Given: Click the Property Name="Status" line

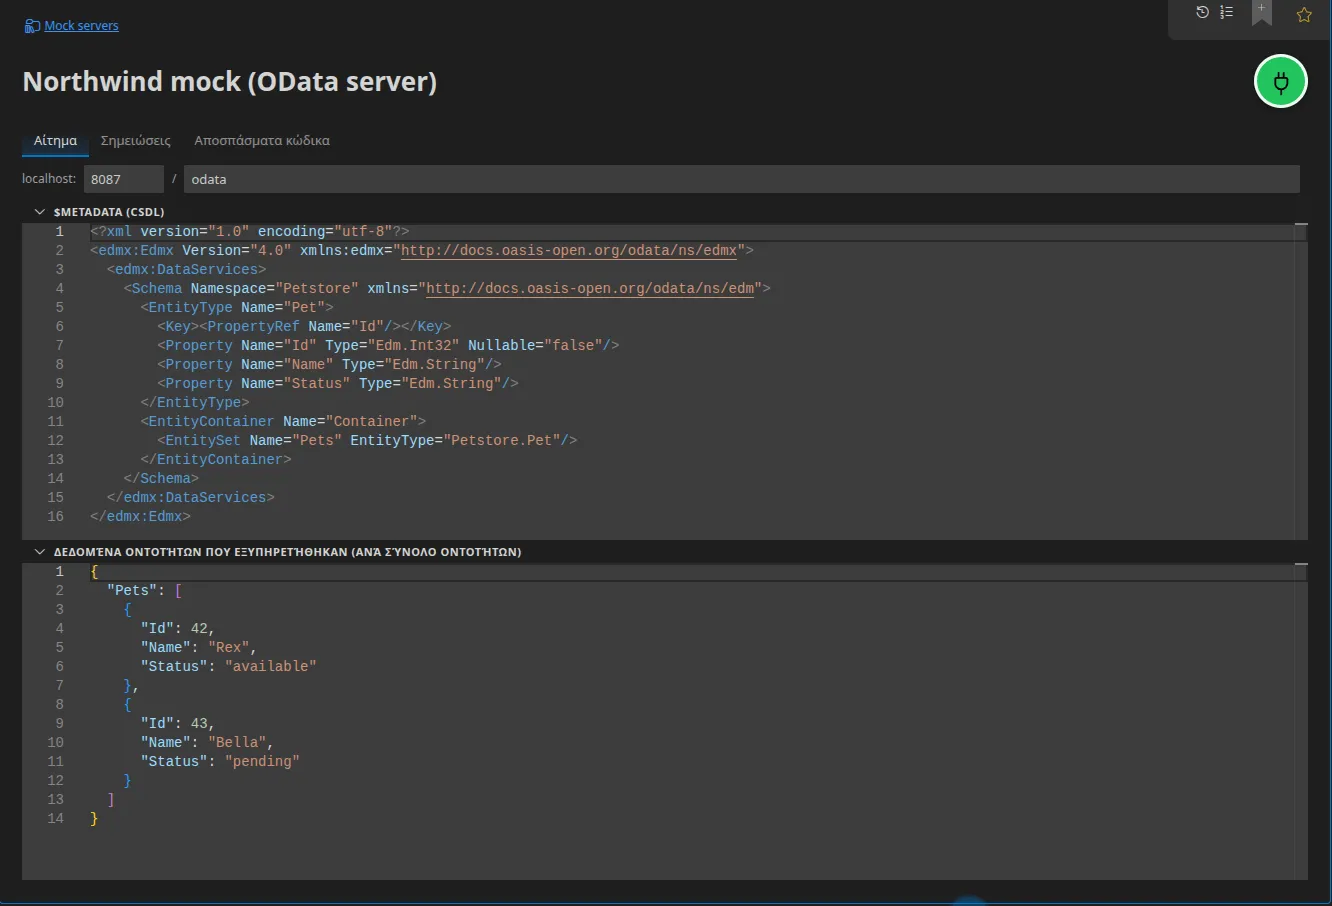Looking at the screenshot, I should point(338,383).
